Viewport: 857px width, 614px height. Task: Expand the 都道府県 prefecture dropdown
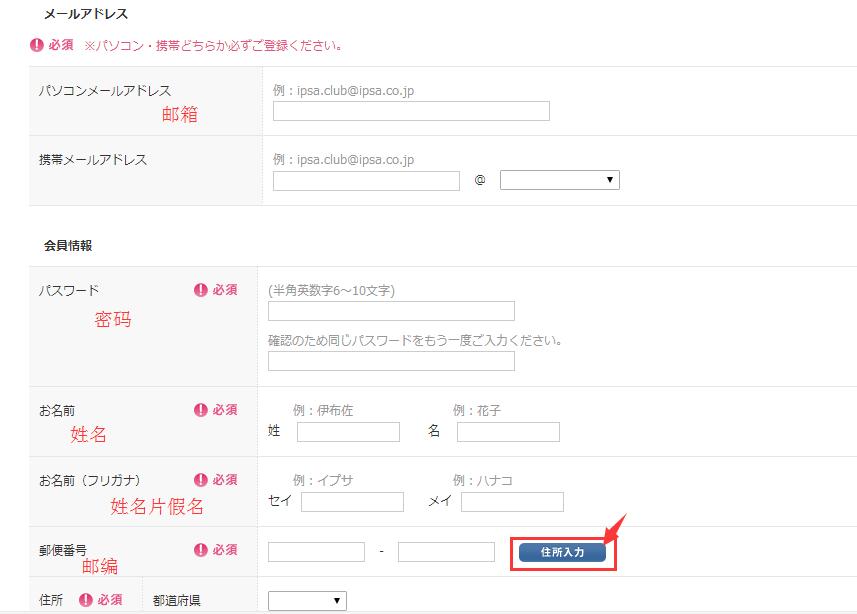307,601
